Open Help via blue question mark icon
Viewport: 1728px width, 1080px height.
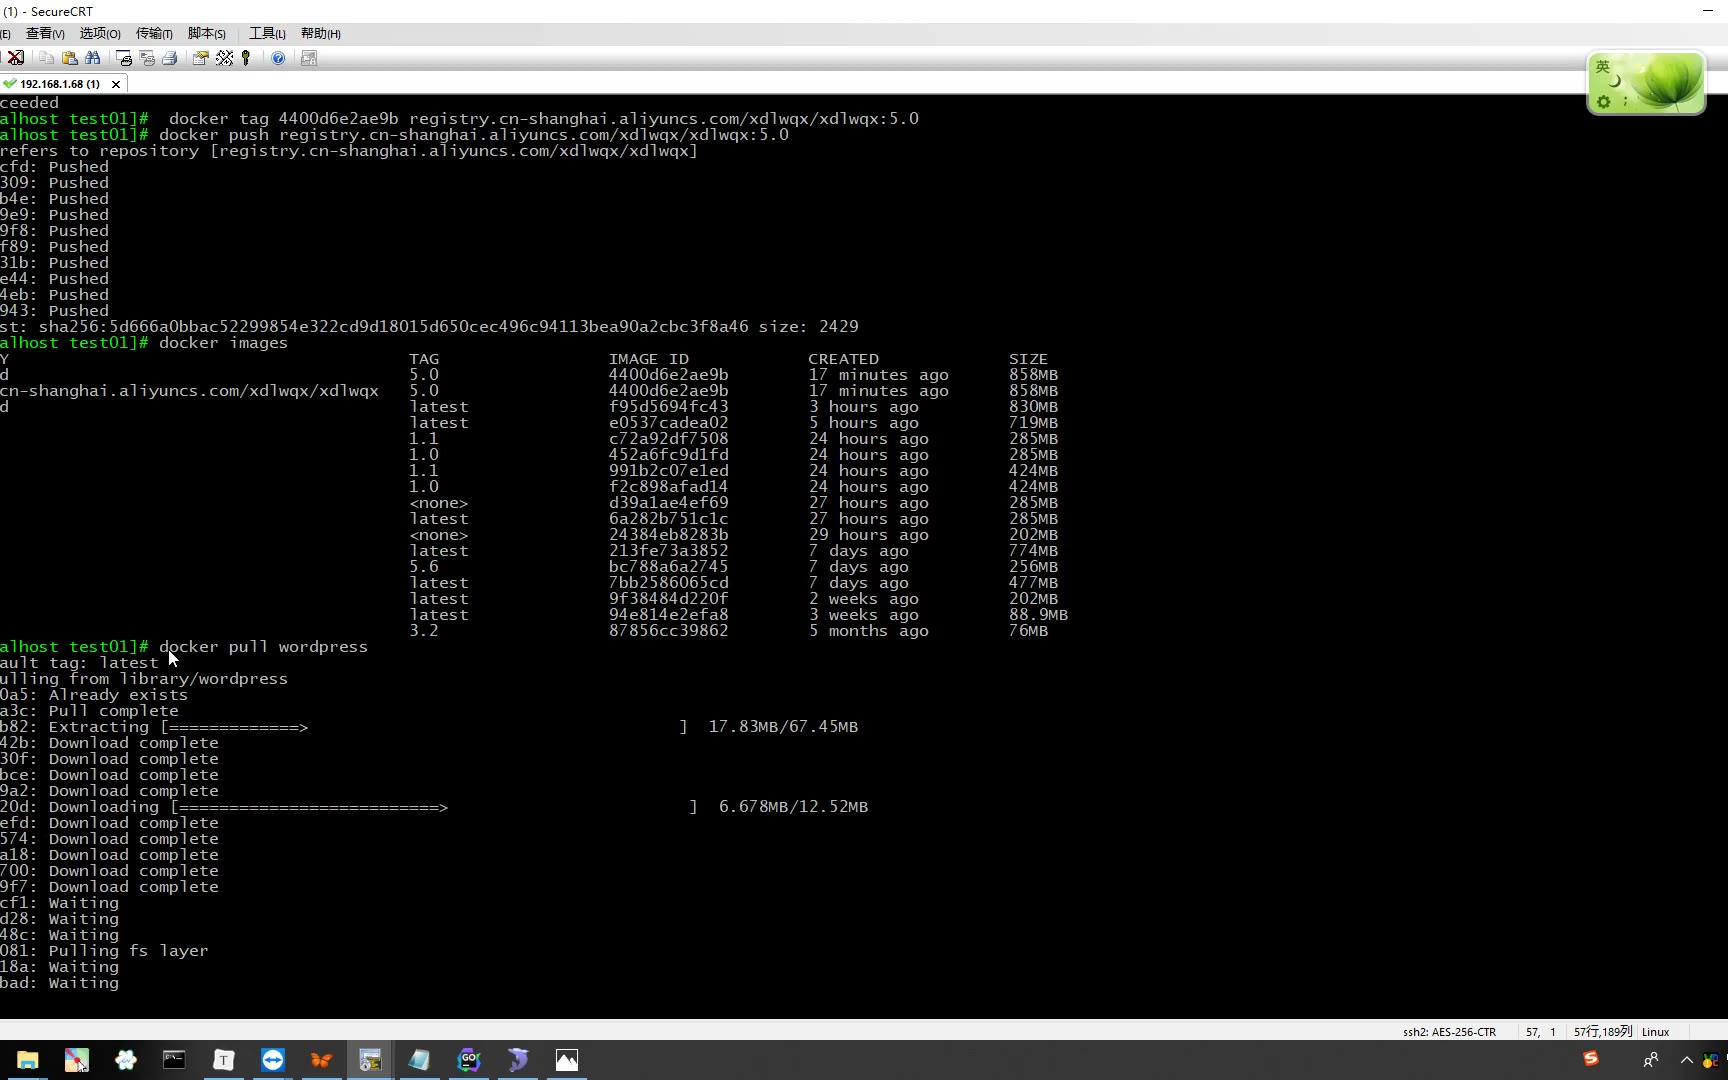coord(278,58)
